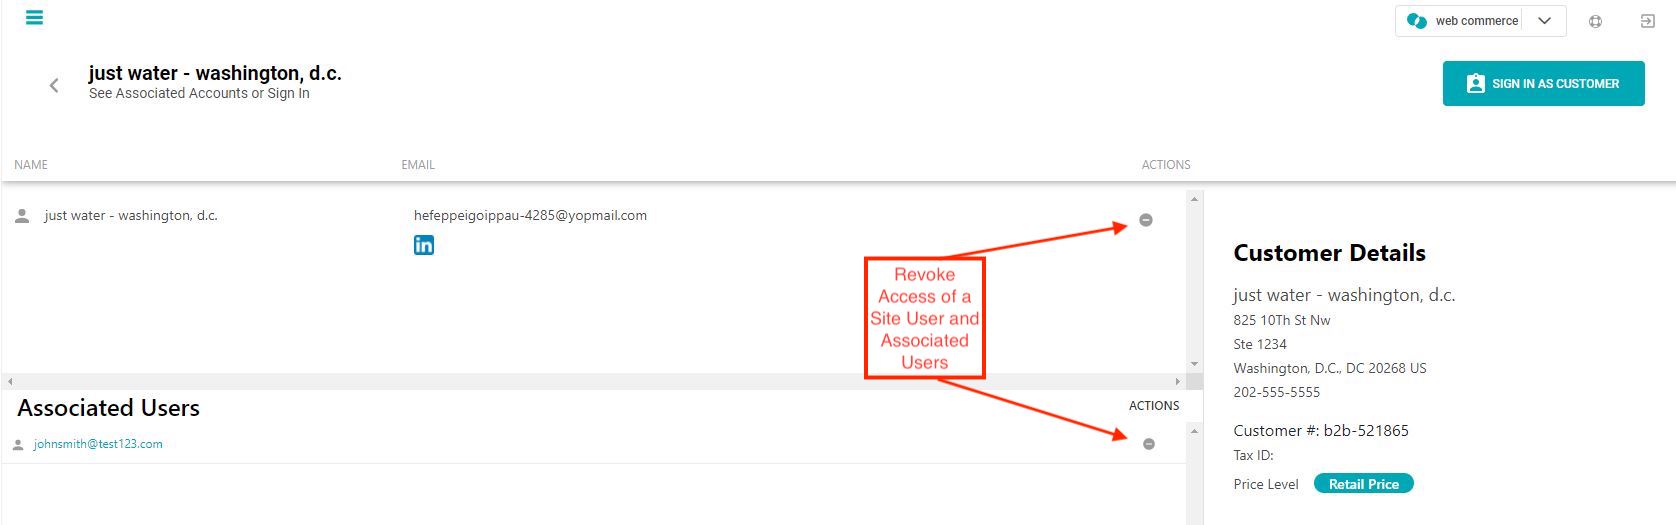The width and height of the screenshot is (1676, 525).
Task: Click the sign-out icon in the top bar
Action: pyautogui.click(x=1648, y=21)
